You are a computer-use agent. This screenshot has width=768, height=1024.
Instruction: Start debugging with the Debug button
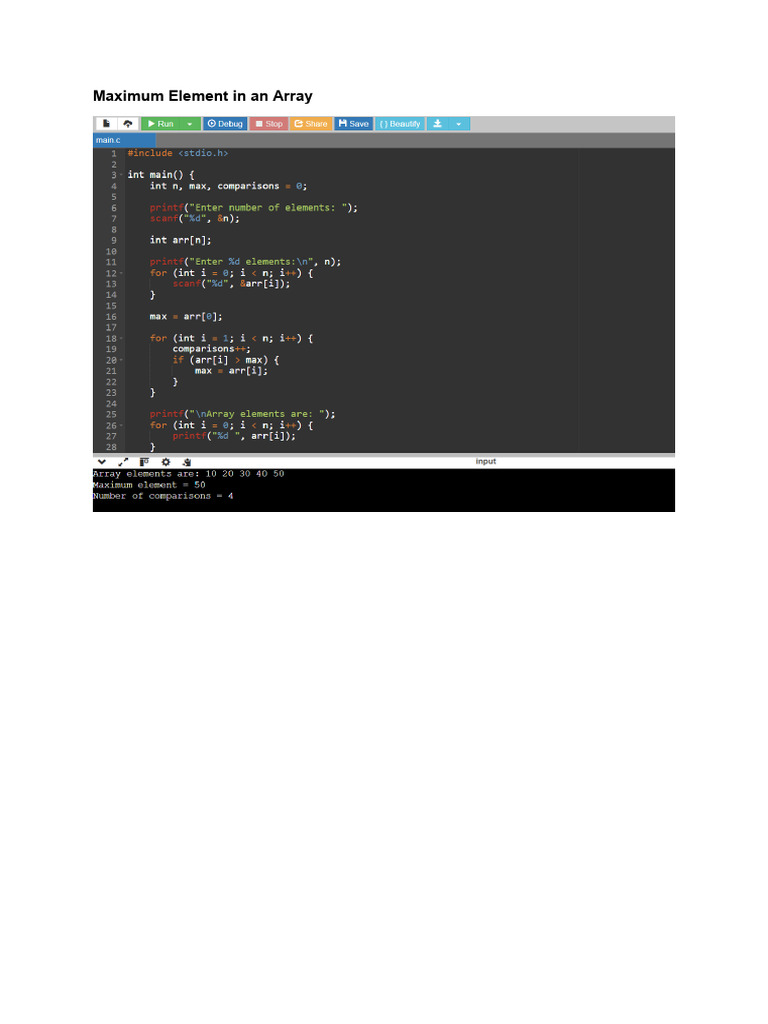click(x=225, y=123)
